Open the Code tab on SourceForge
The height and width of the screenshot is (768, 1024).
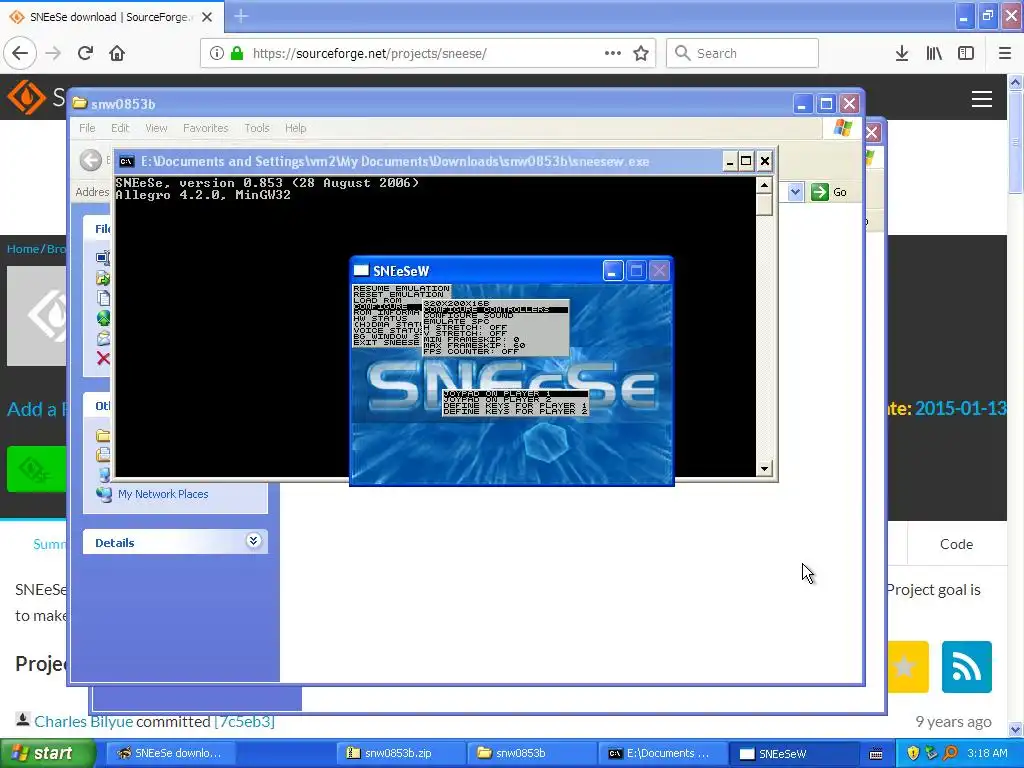[x=956, y=544]
